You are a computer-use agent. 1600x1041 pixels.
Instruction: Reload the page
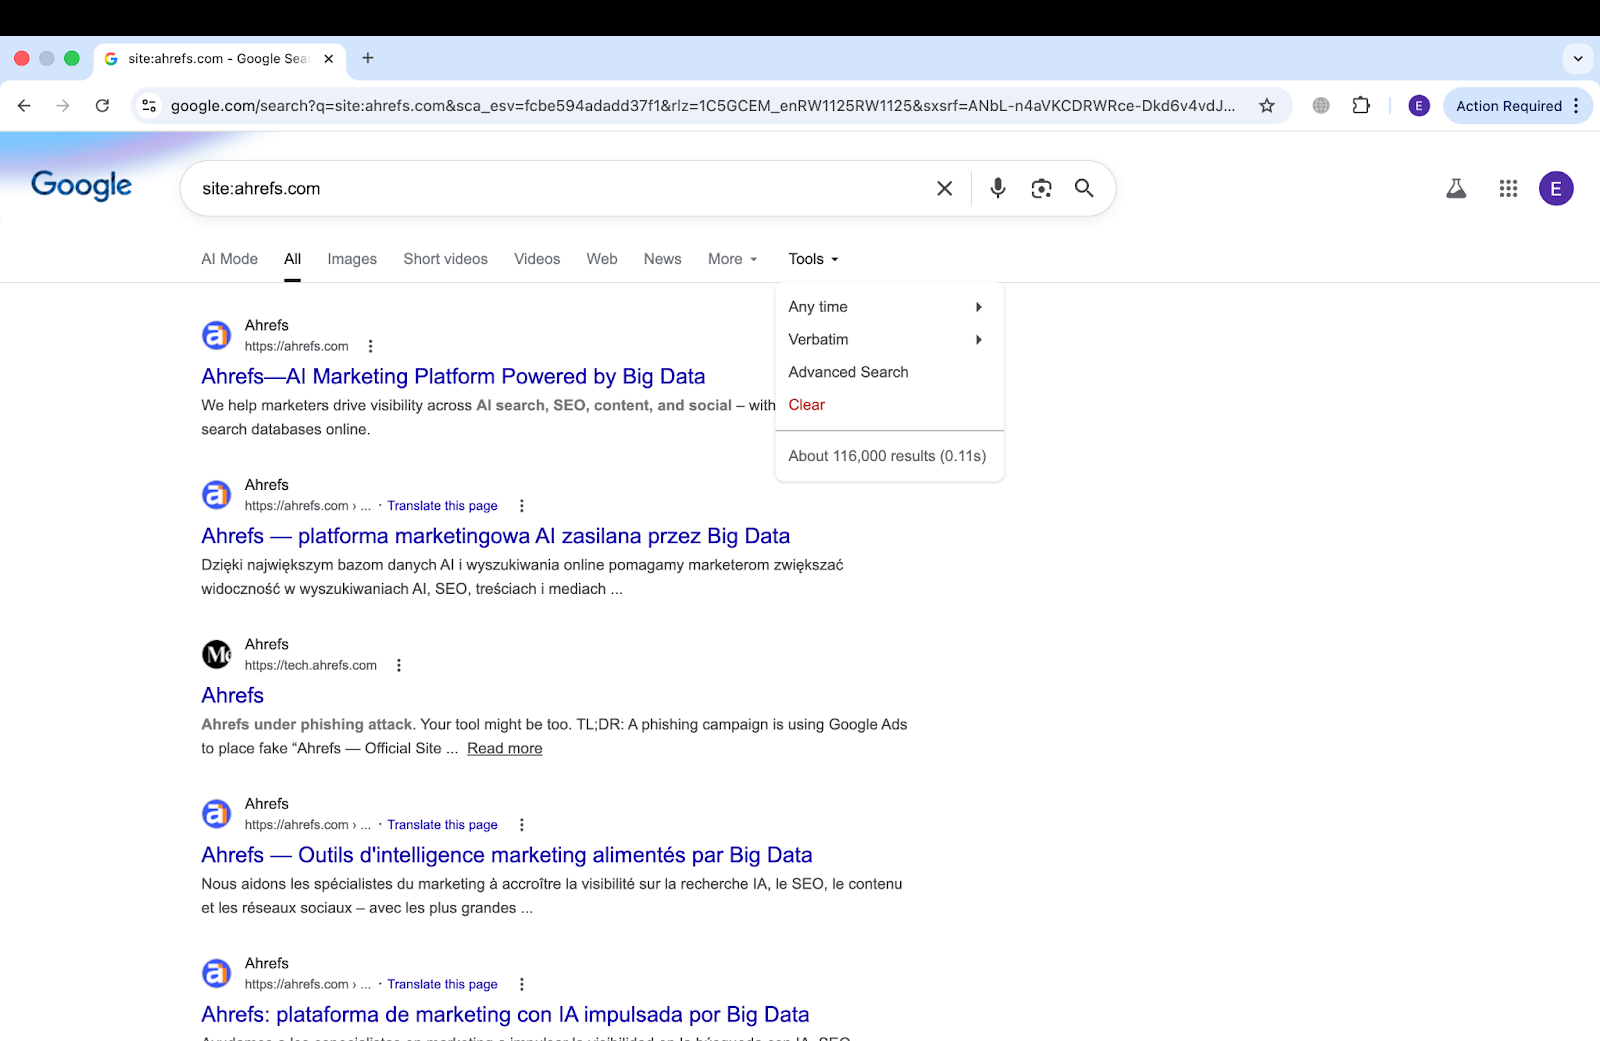tap(102, 105)
